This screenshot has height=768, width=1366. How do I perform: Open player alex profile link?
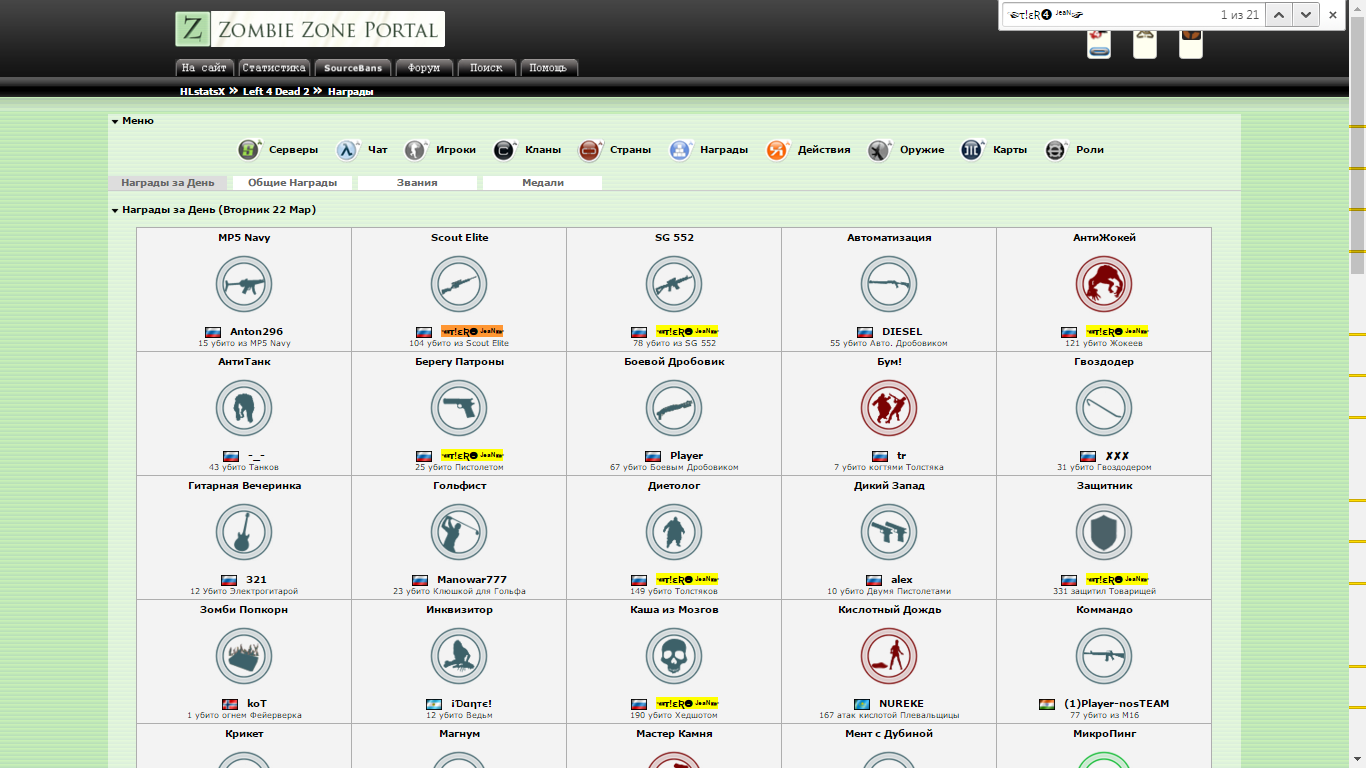click(902, 579)
